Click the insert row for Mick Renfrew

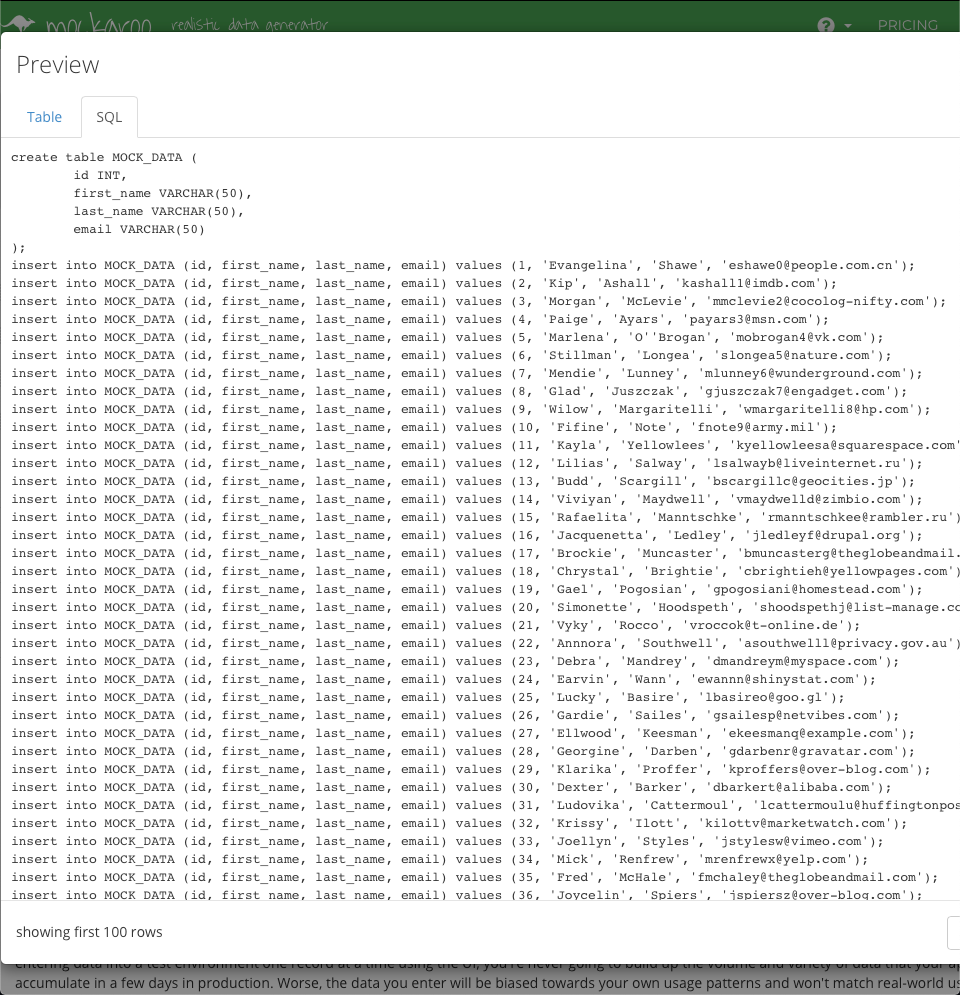[x=440, y=859]
